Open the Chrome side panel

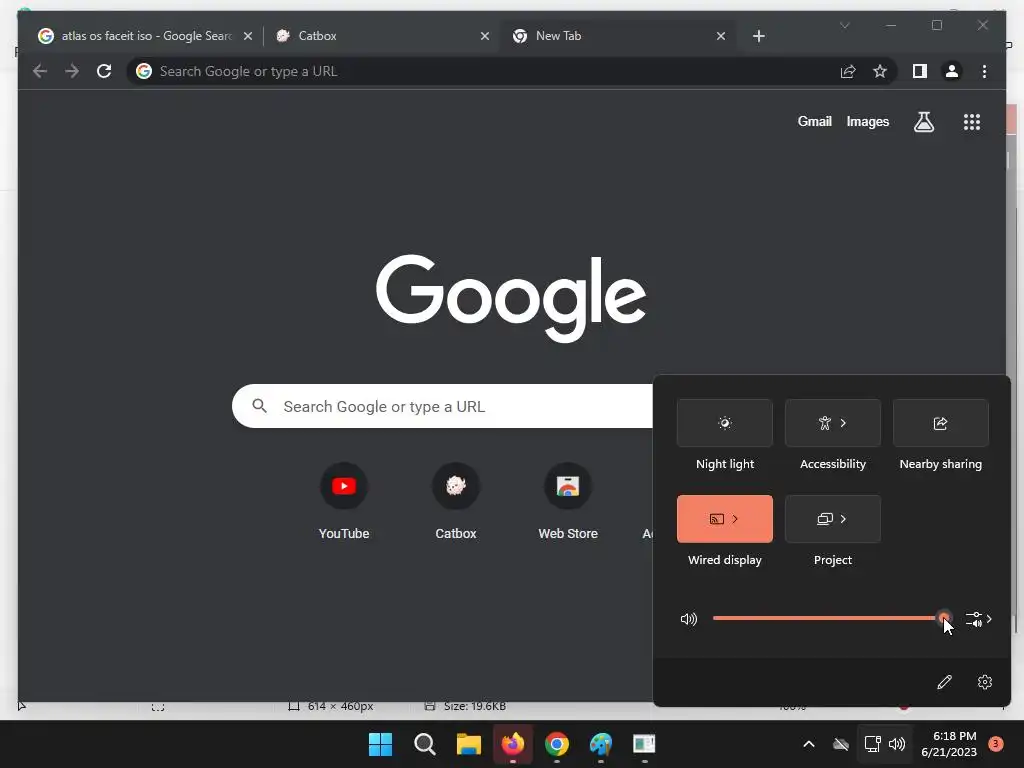[920, 71]
